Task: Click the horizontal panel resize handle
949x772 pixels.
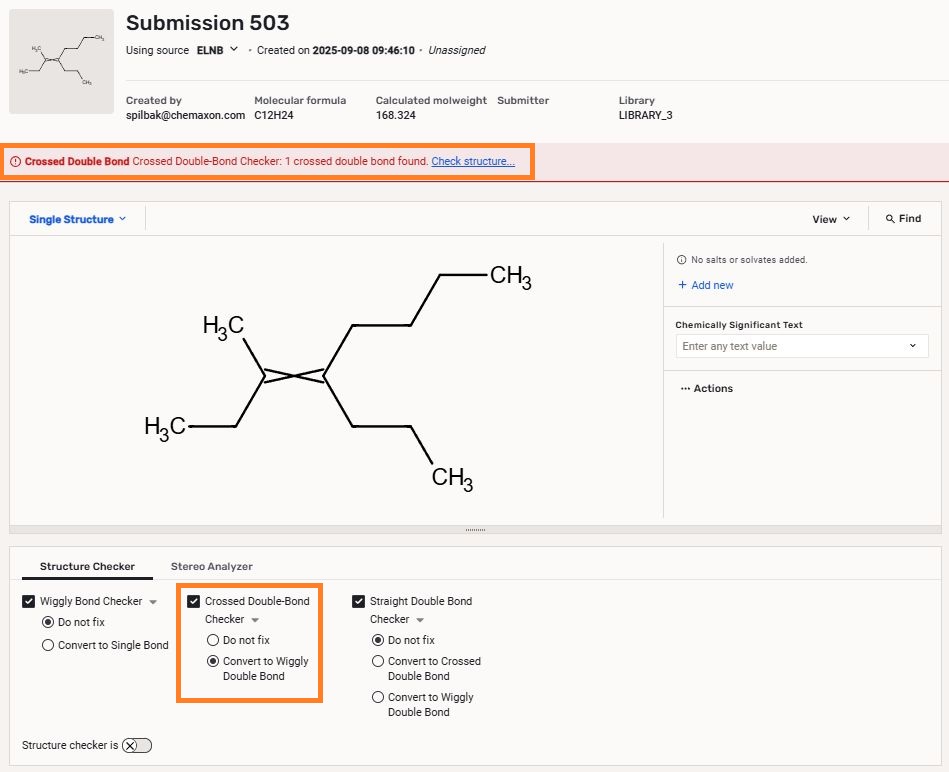Action: (475, 530)
